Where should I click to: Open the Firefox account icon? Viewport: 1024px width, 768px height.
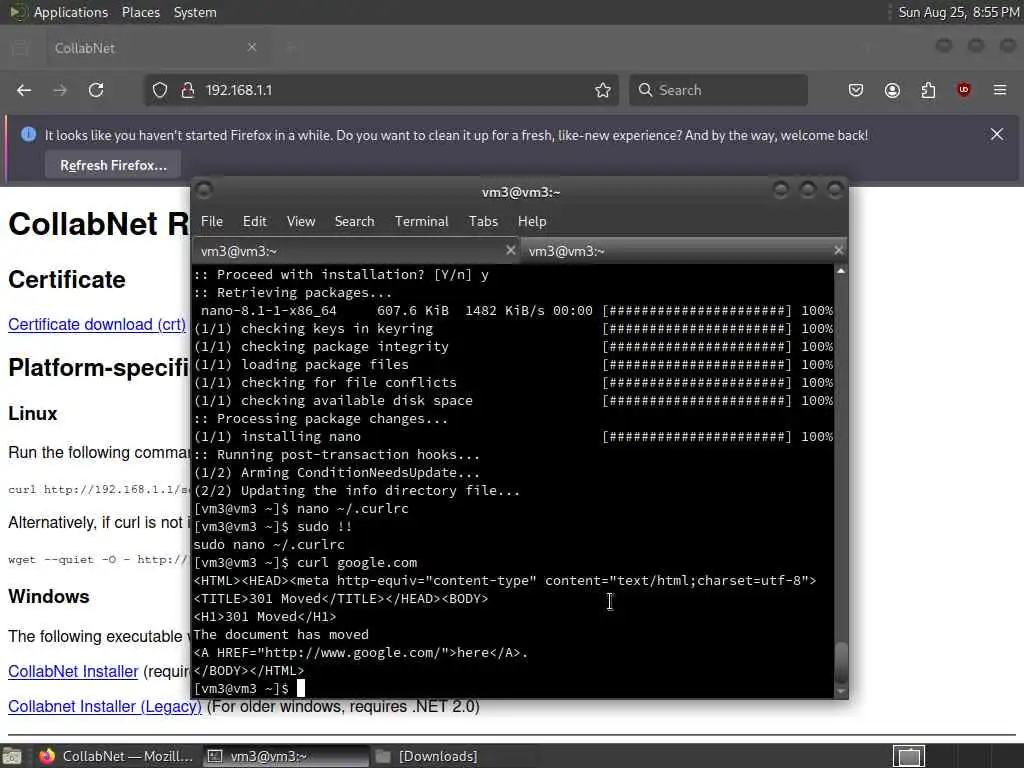(892, 90)
